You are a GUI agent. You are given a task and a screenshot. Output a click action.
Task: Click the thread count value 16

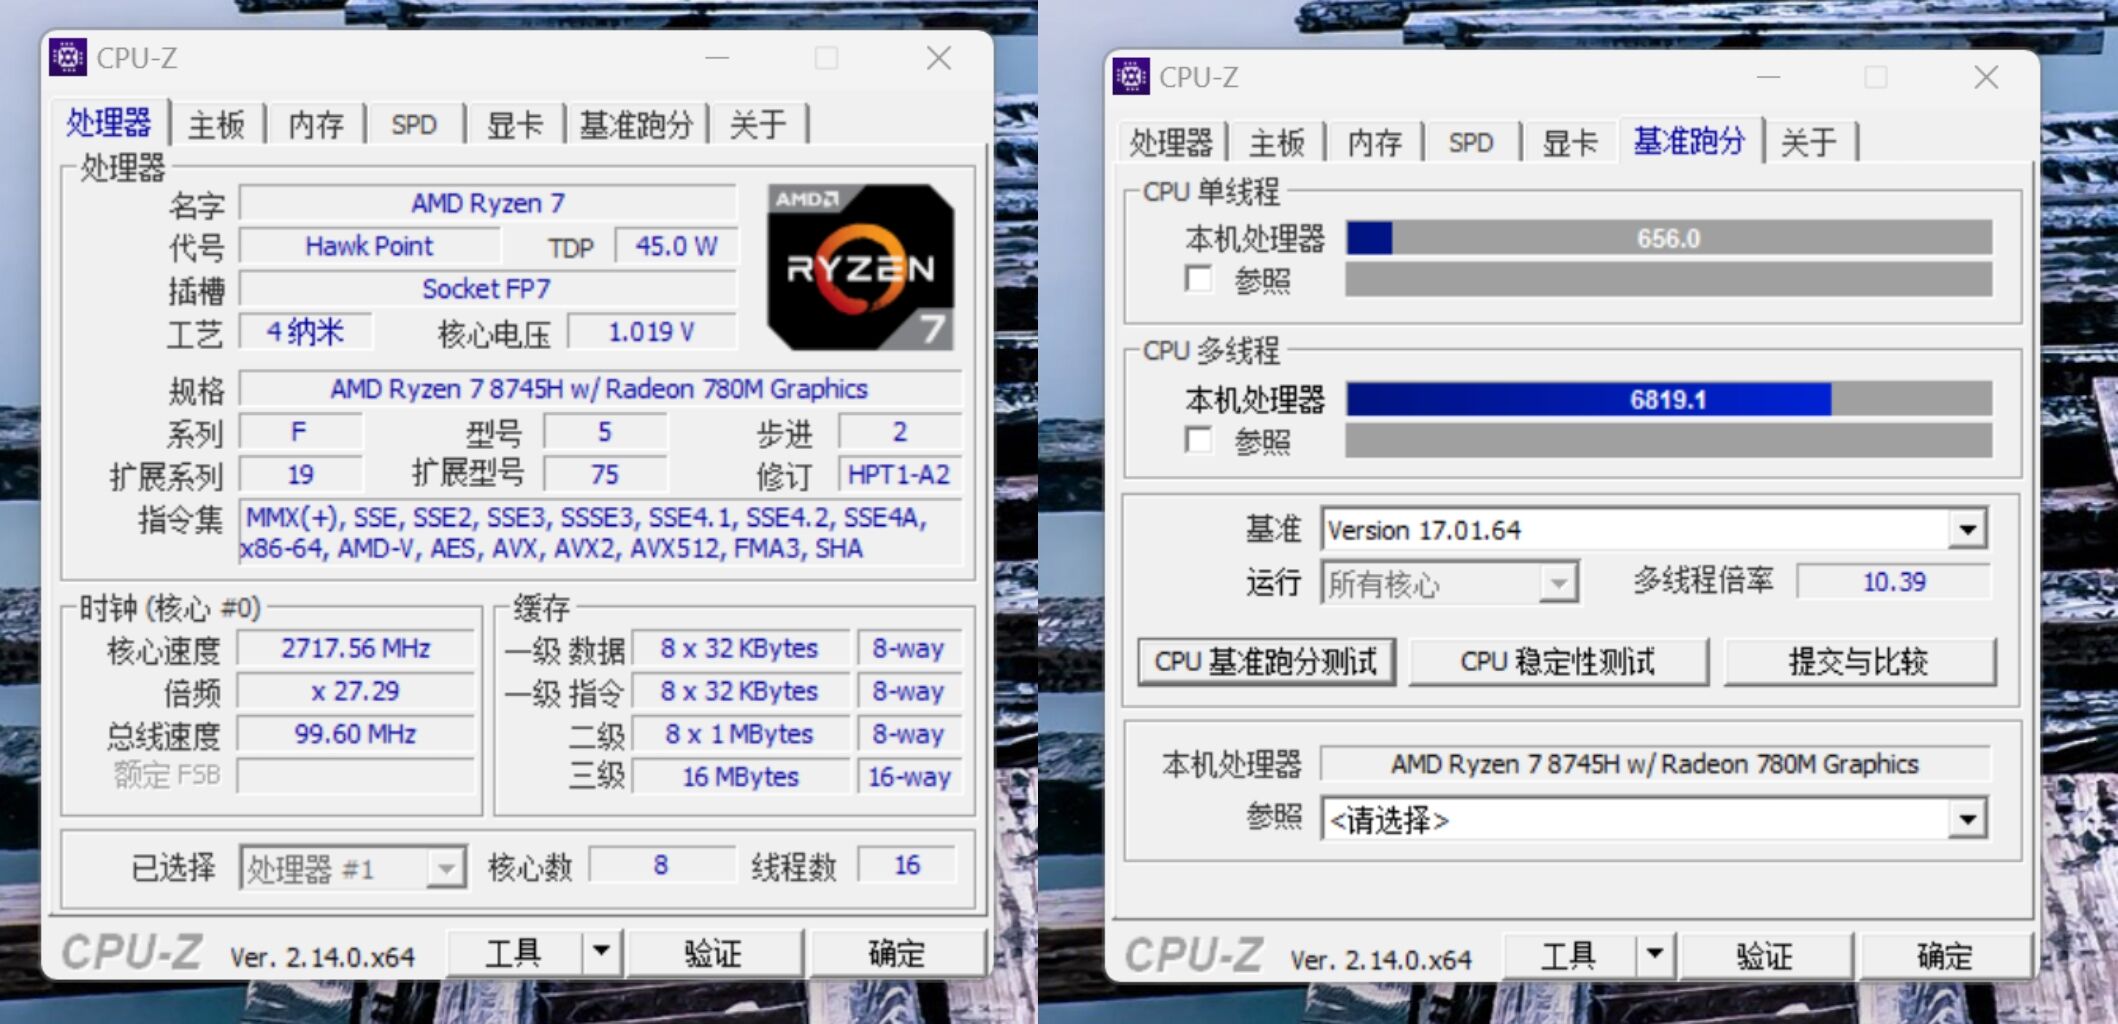coord(907,865)
